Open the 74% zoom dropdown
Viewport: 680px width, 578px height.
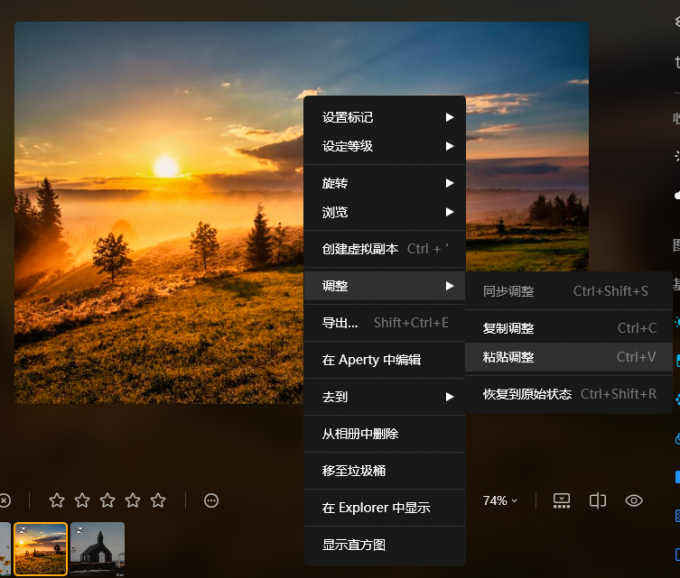pyautogui.click(x=500, y=500)
